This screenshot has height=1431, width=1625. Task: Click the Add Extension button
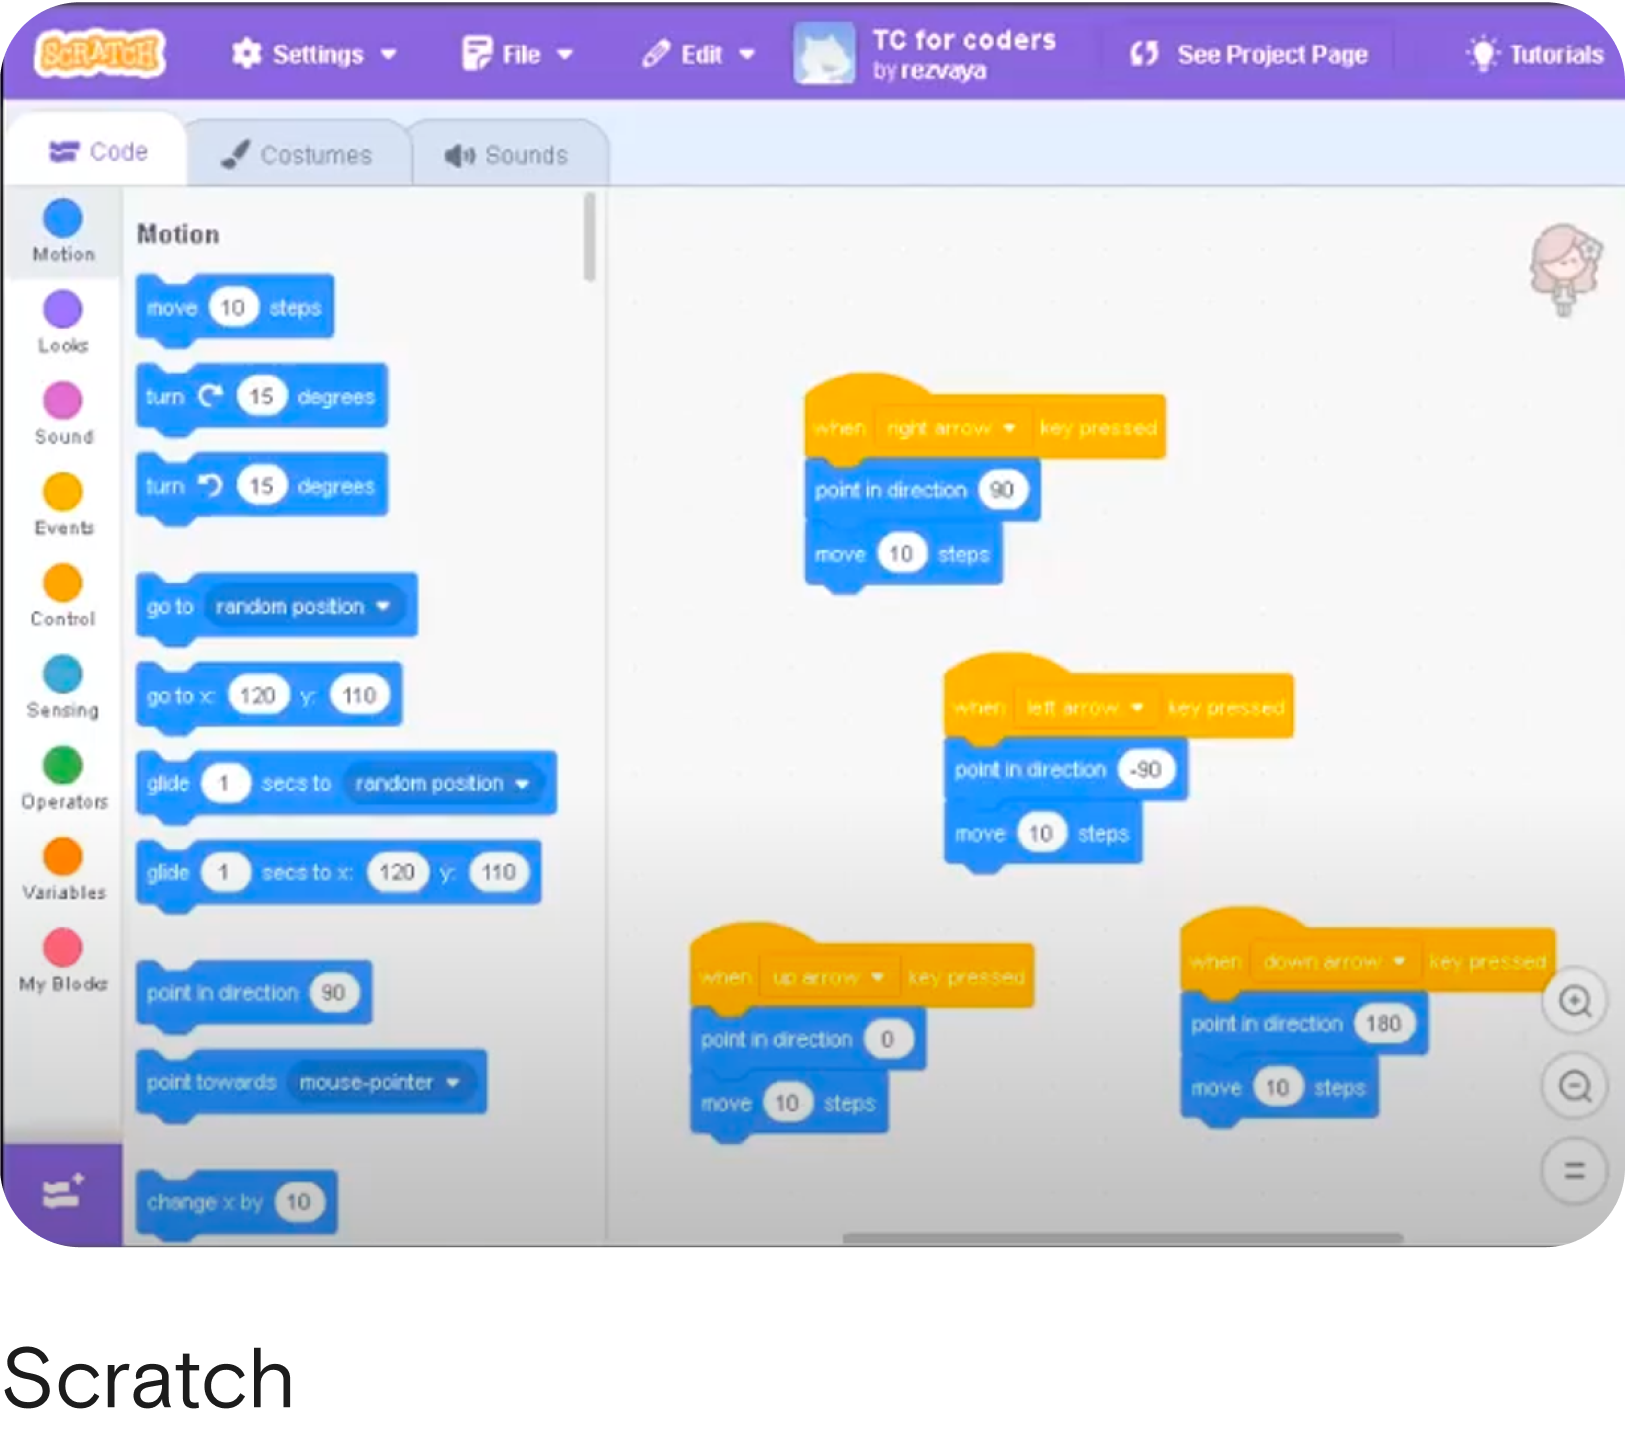pos(62,1192)
